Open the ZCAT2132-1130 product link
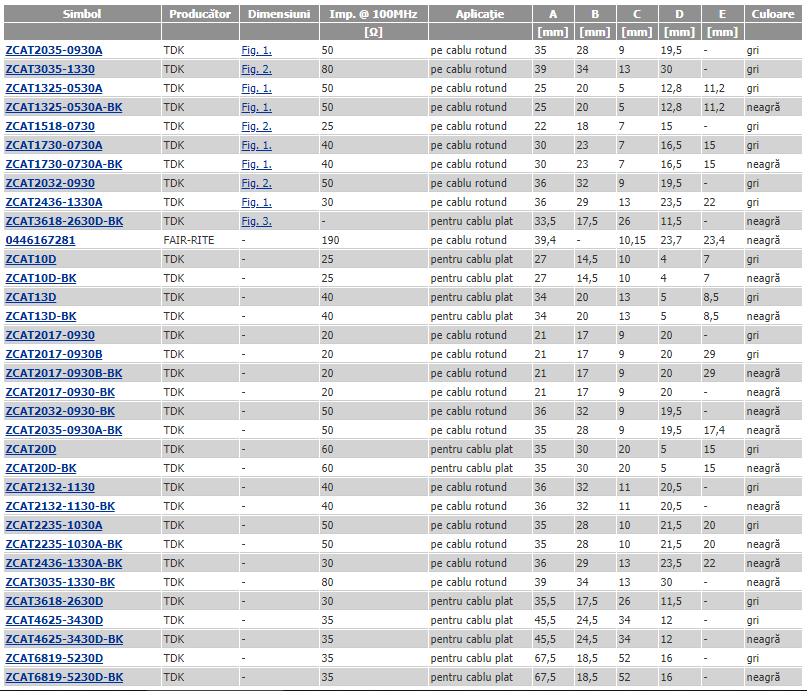This screenshot has width=807, height=691. pos(50,487)
